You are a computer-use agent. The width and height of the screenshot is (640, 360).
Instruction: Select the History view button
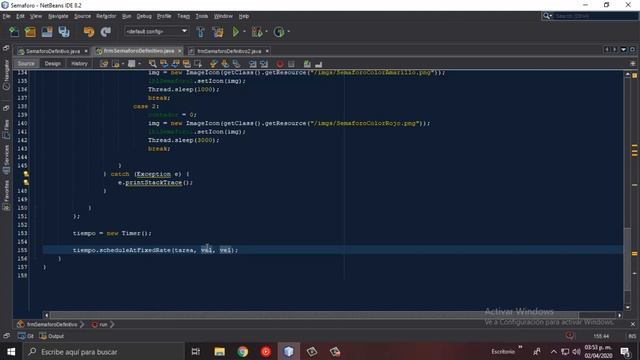[x=79, y=64]
